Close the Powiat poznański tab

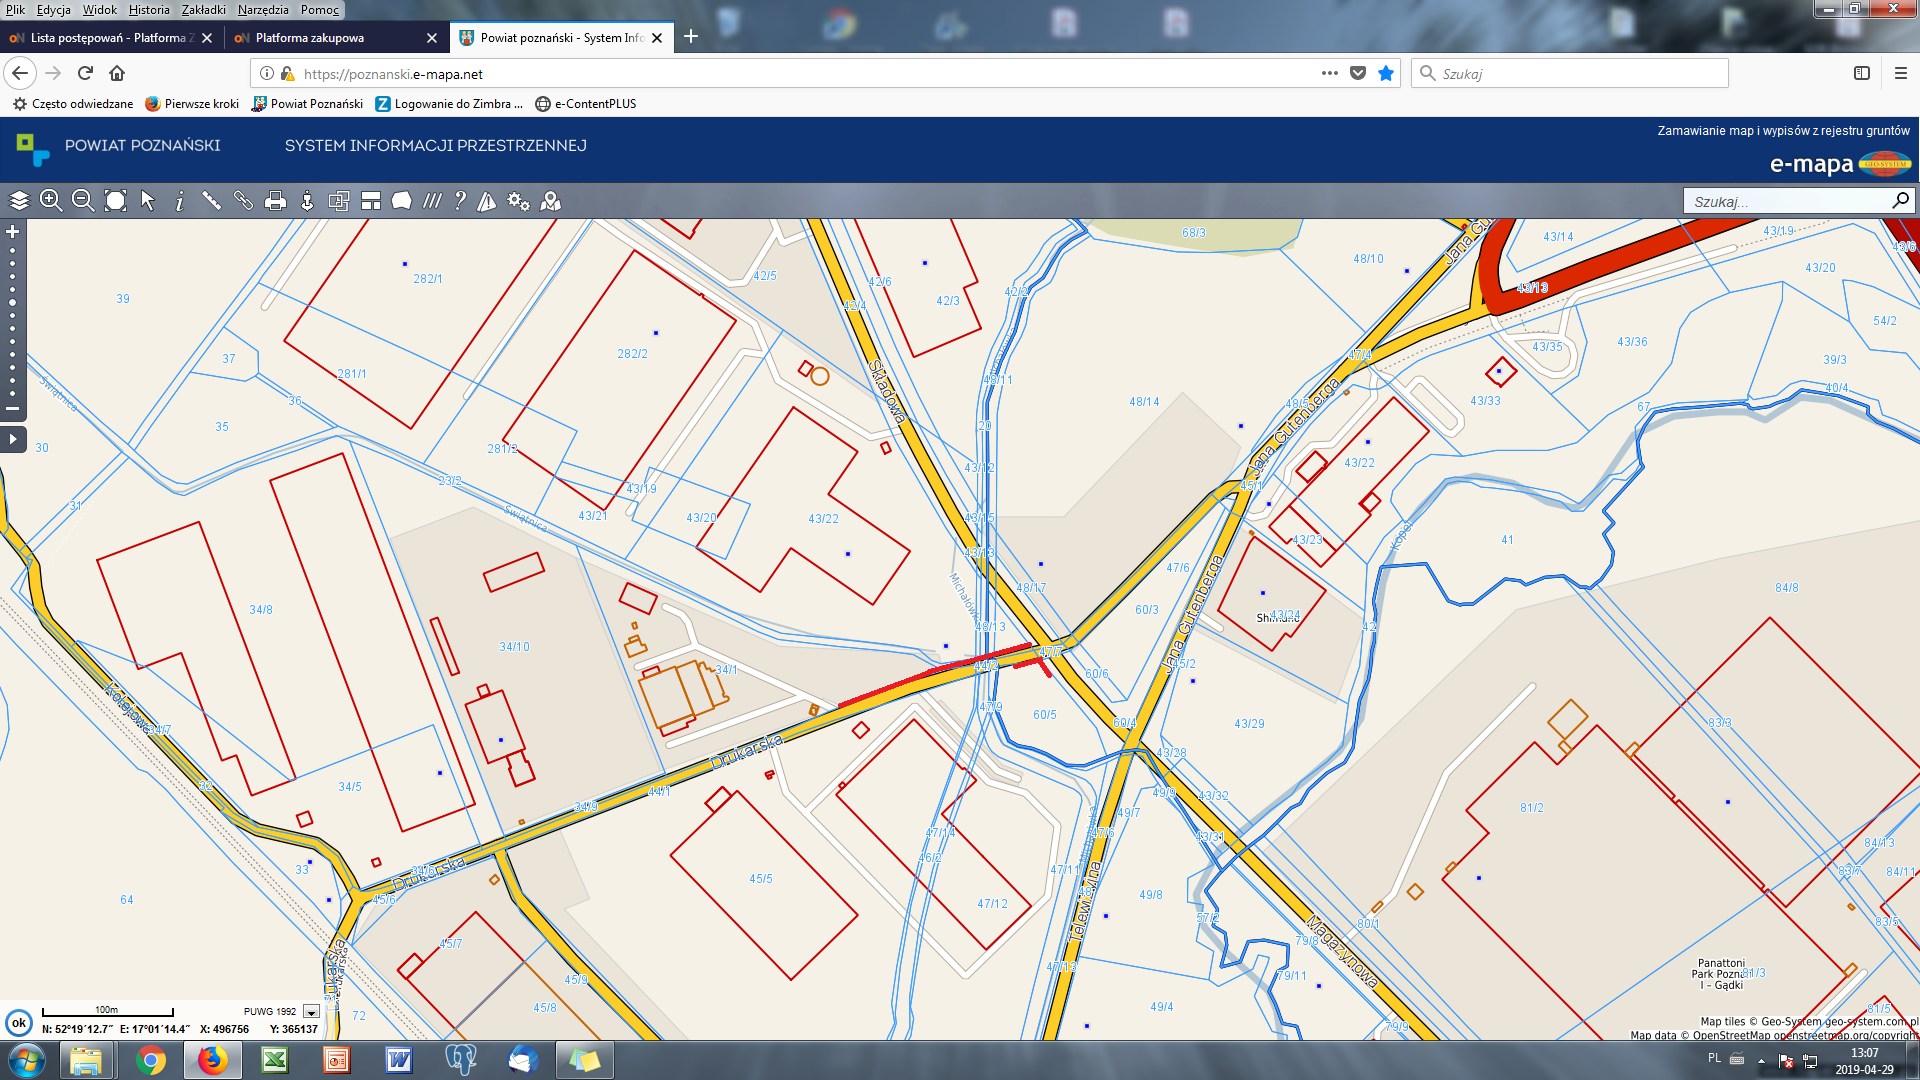click(x=657, y=38)
